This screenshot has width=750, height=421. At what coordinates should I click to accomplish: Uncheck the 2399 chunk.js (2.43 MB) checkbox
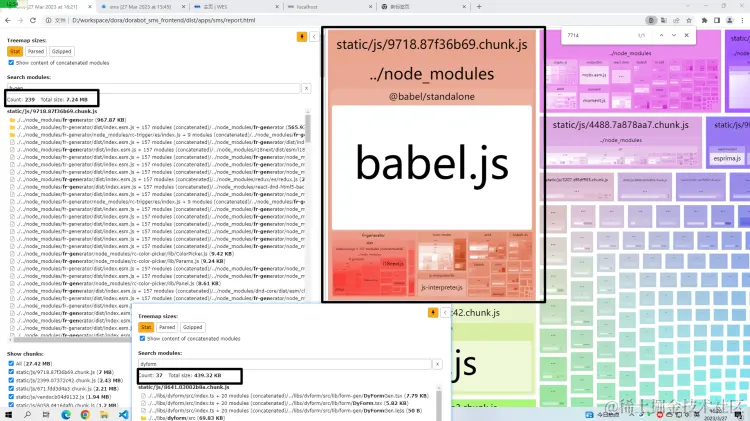click(11, 380)
